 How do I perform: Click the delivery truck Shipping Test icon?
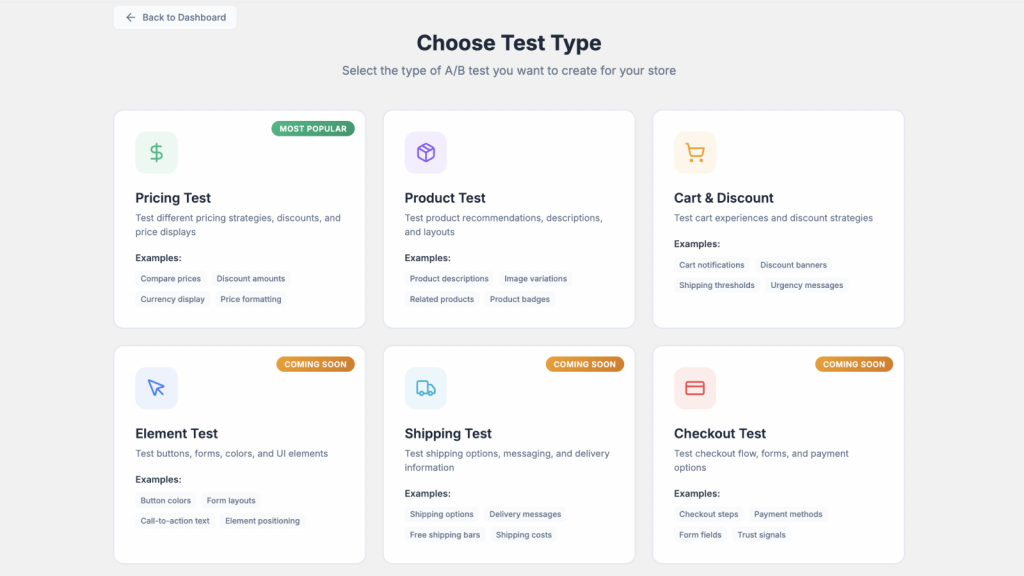point(426,388)
